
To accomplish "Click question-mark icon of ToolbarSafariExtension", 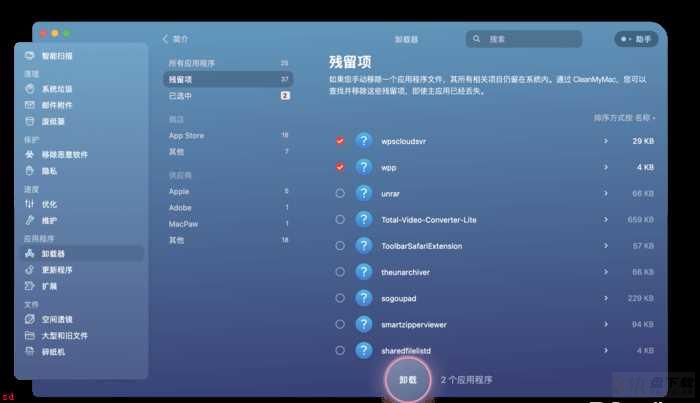I will pos(364,245).
